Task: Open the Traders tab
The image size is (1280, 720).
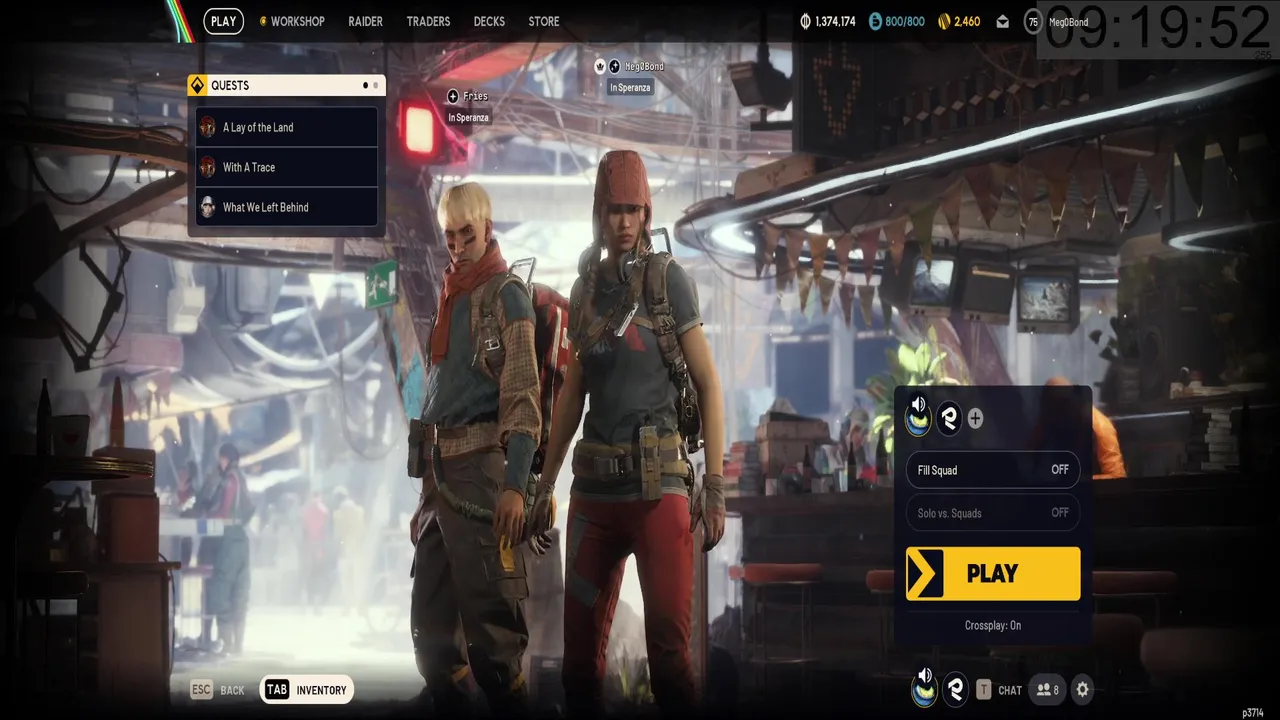Action: [x=428, y=21]
